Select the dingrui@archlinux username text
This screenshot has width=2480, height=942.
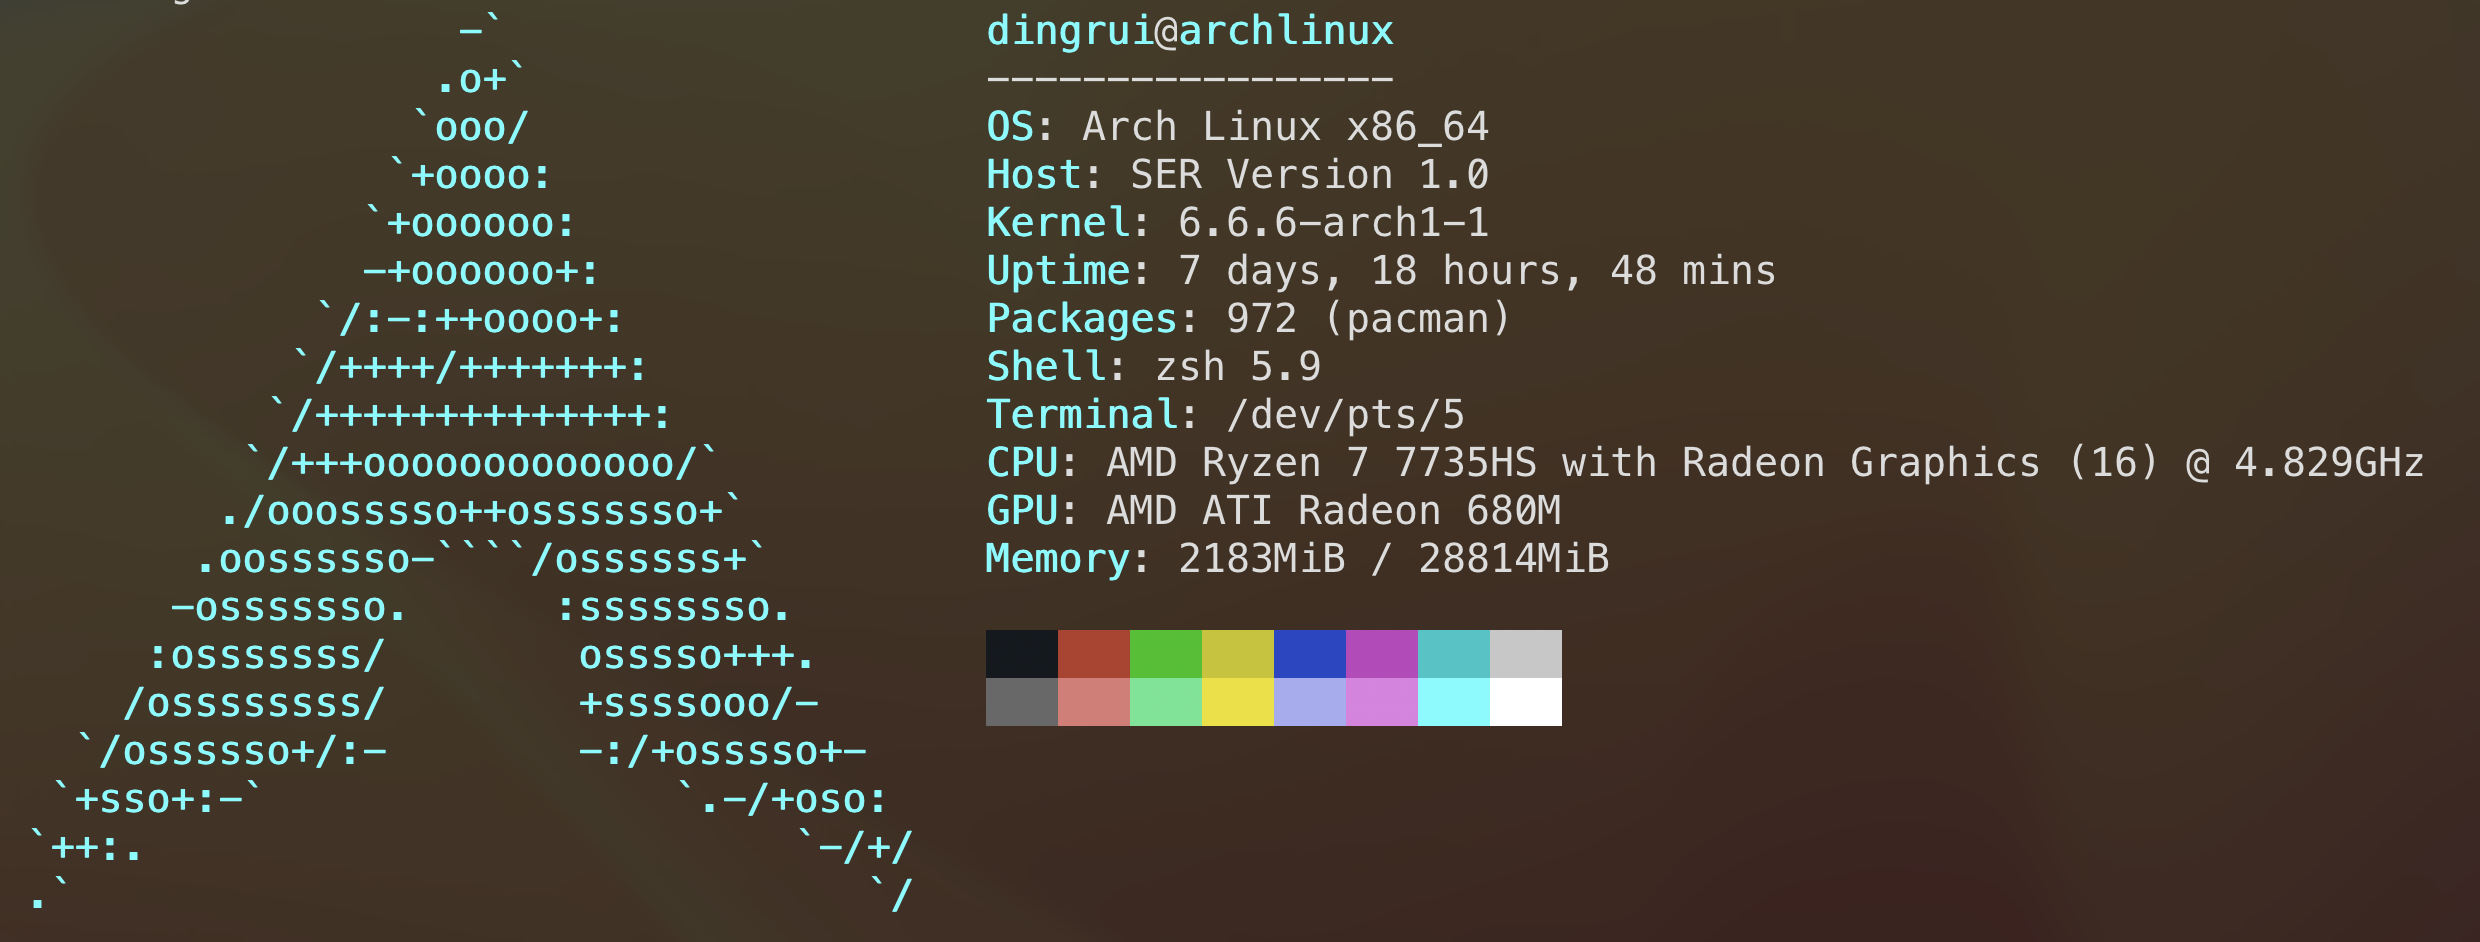pyautogui.click(x=1190, y=30)
